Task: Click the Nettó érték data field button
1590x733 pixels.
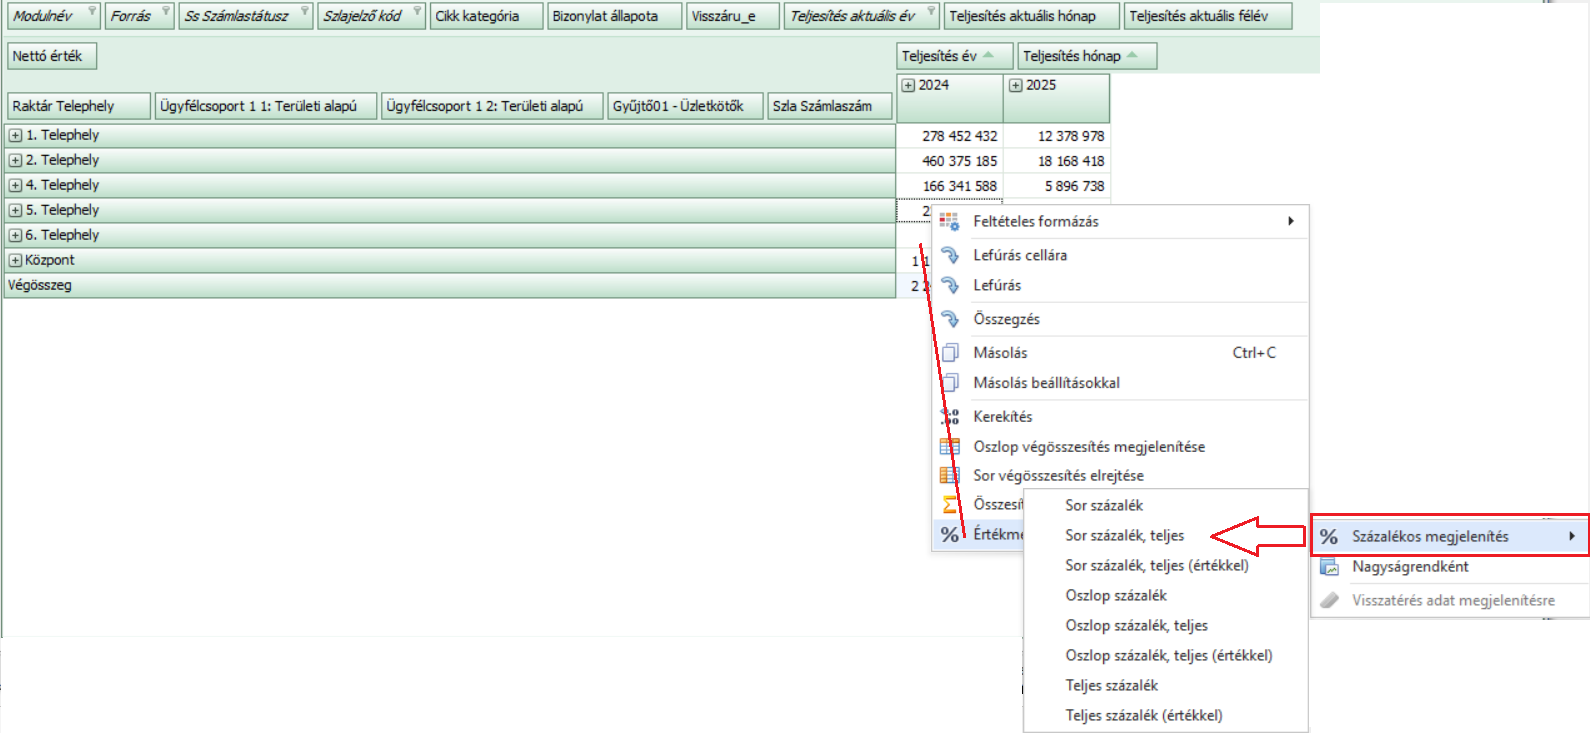Action: pos(51,56)
